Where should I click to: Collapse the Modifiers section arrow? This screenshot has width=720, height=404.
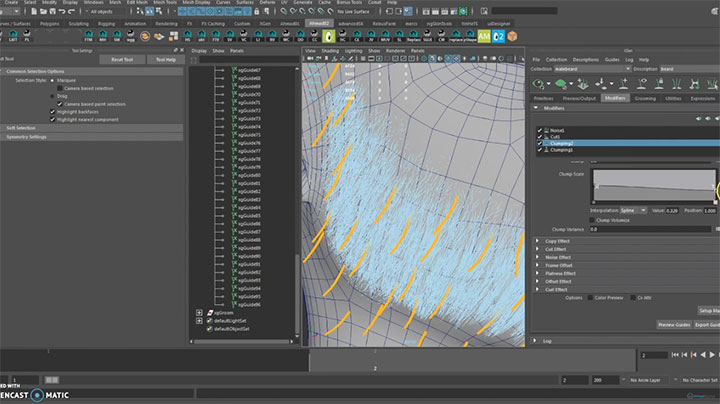535,108
